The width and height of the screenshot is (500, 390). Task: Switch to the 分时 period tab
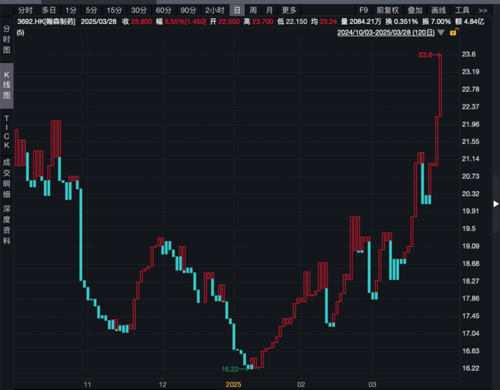pos(25,10)
